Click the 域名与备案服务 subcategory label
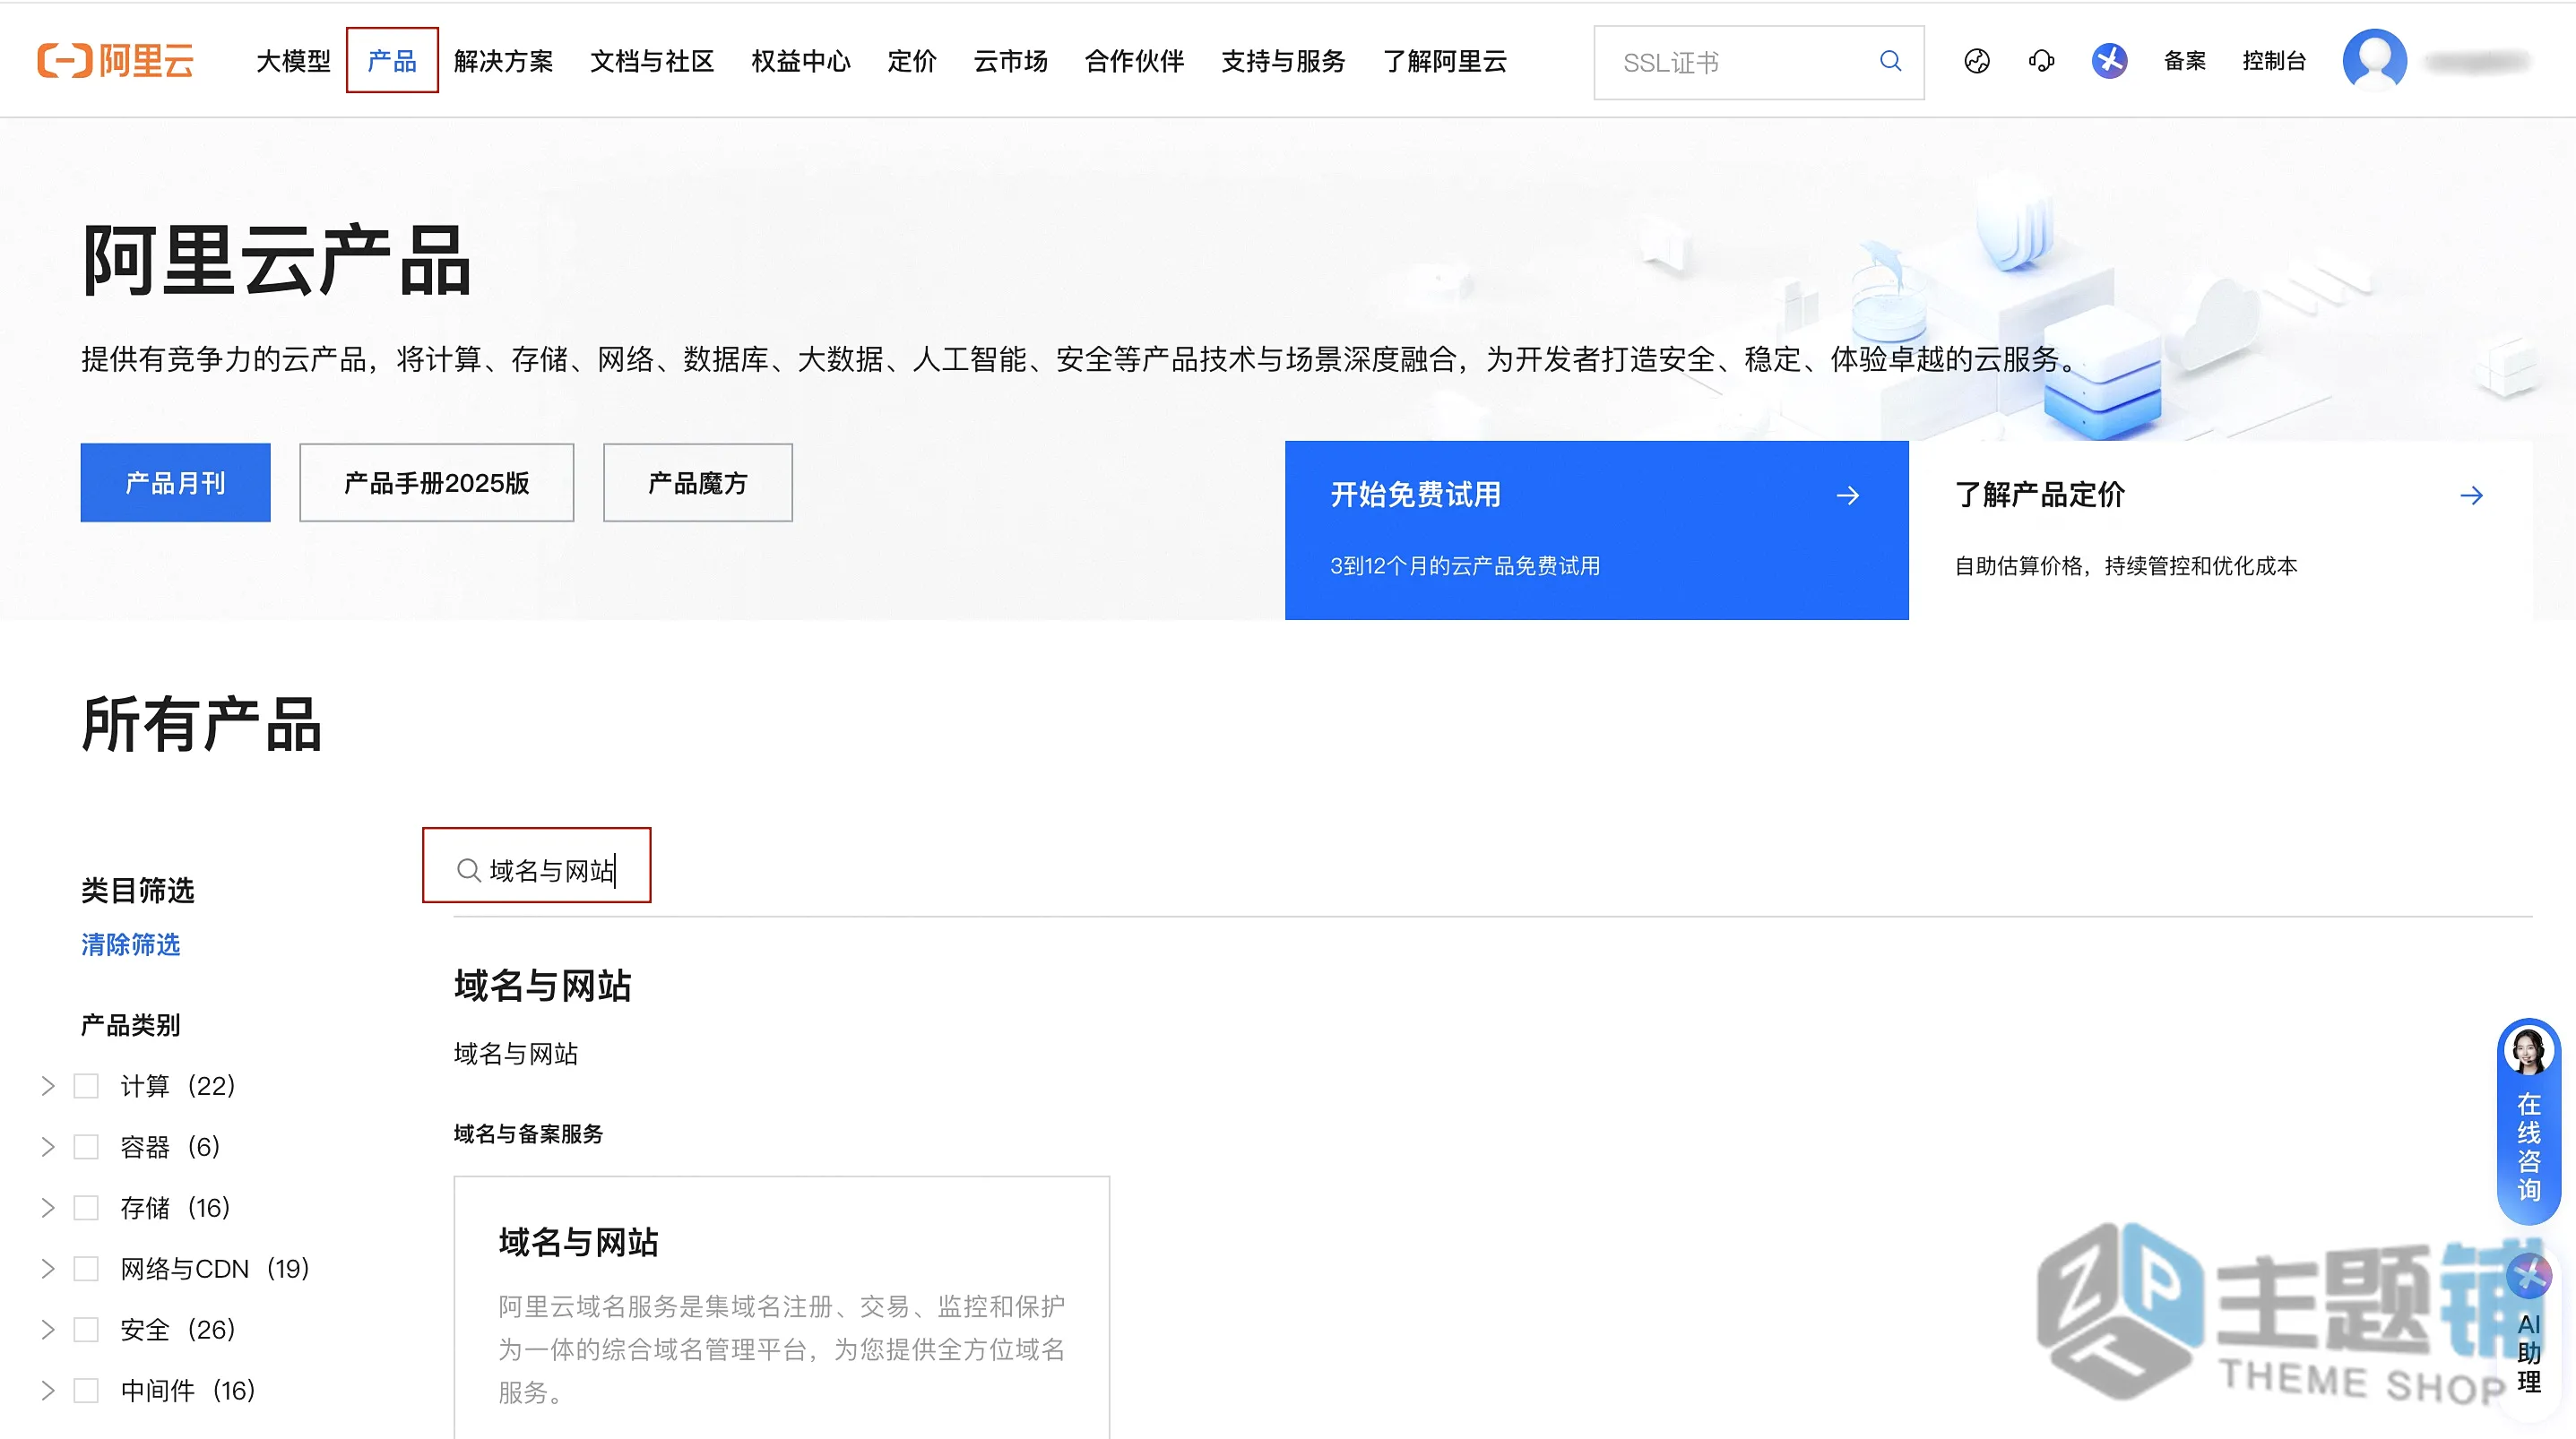The image size is (2576, 1439). click(x=528, y=1133)
